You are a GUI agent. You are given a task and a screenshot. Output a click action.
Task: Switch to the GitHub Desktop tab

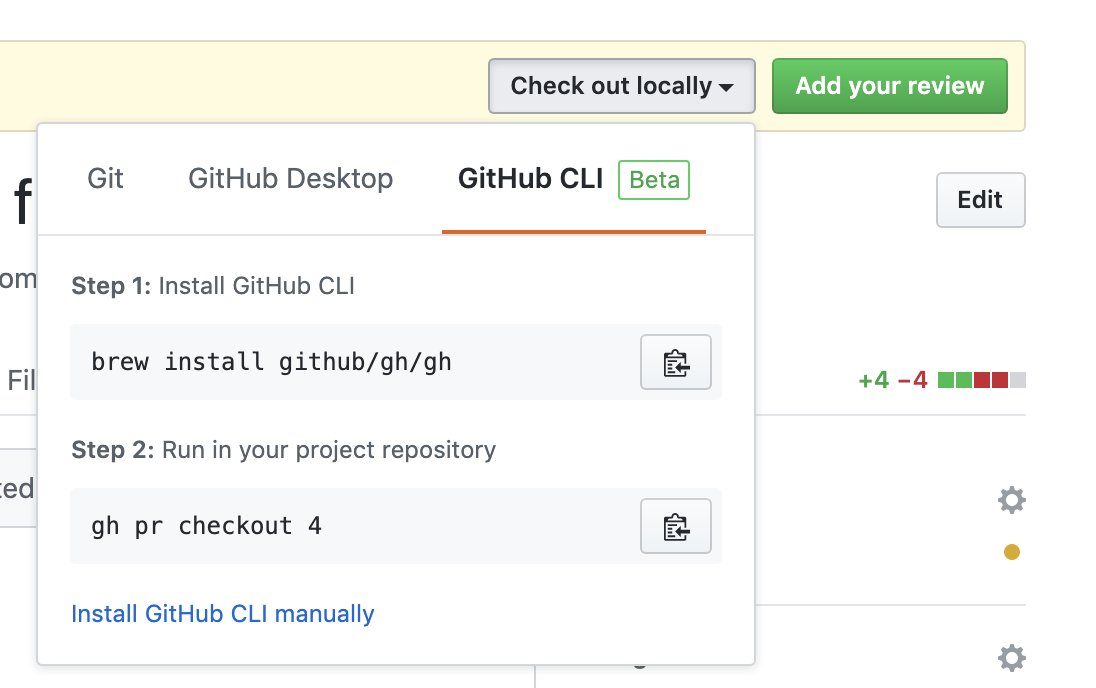coord(290,179)
